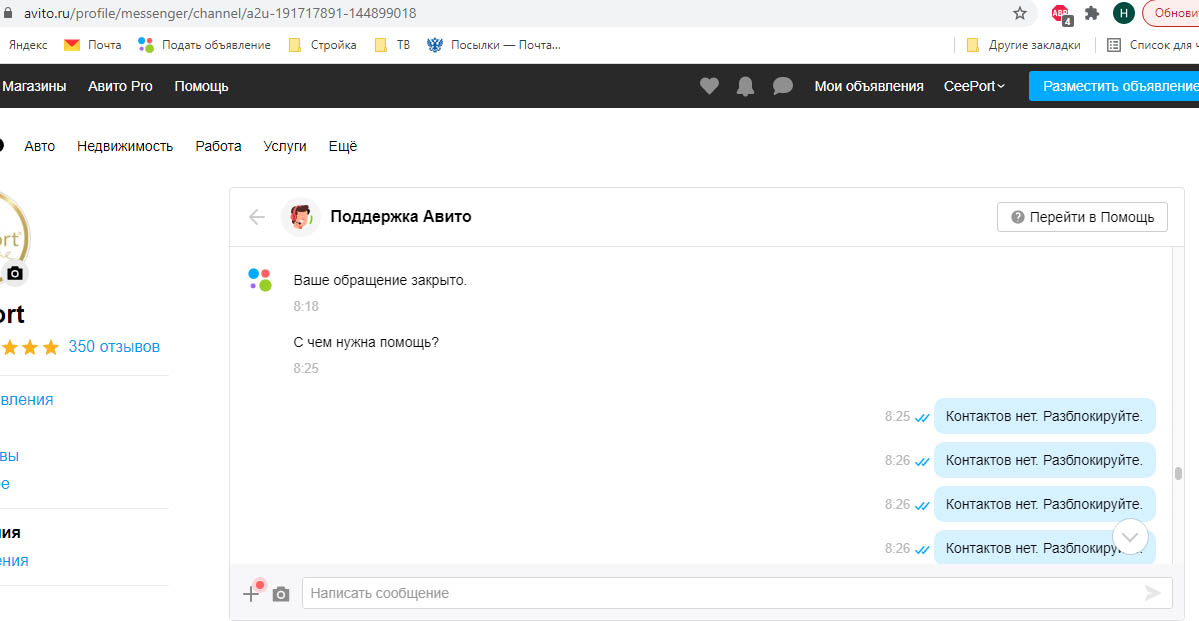Viewport: 1199px width, 621px height.
Task: Open the Стройка bookmarks folder
Action: point(322,45)
